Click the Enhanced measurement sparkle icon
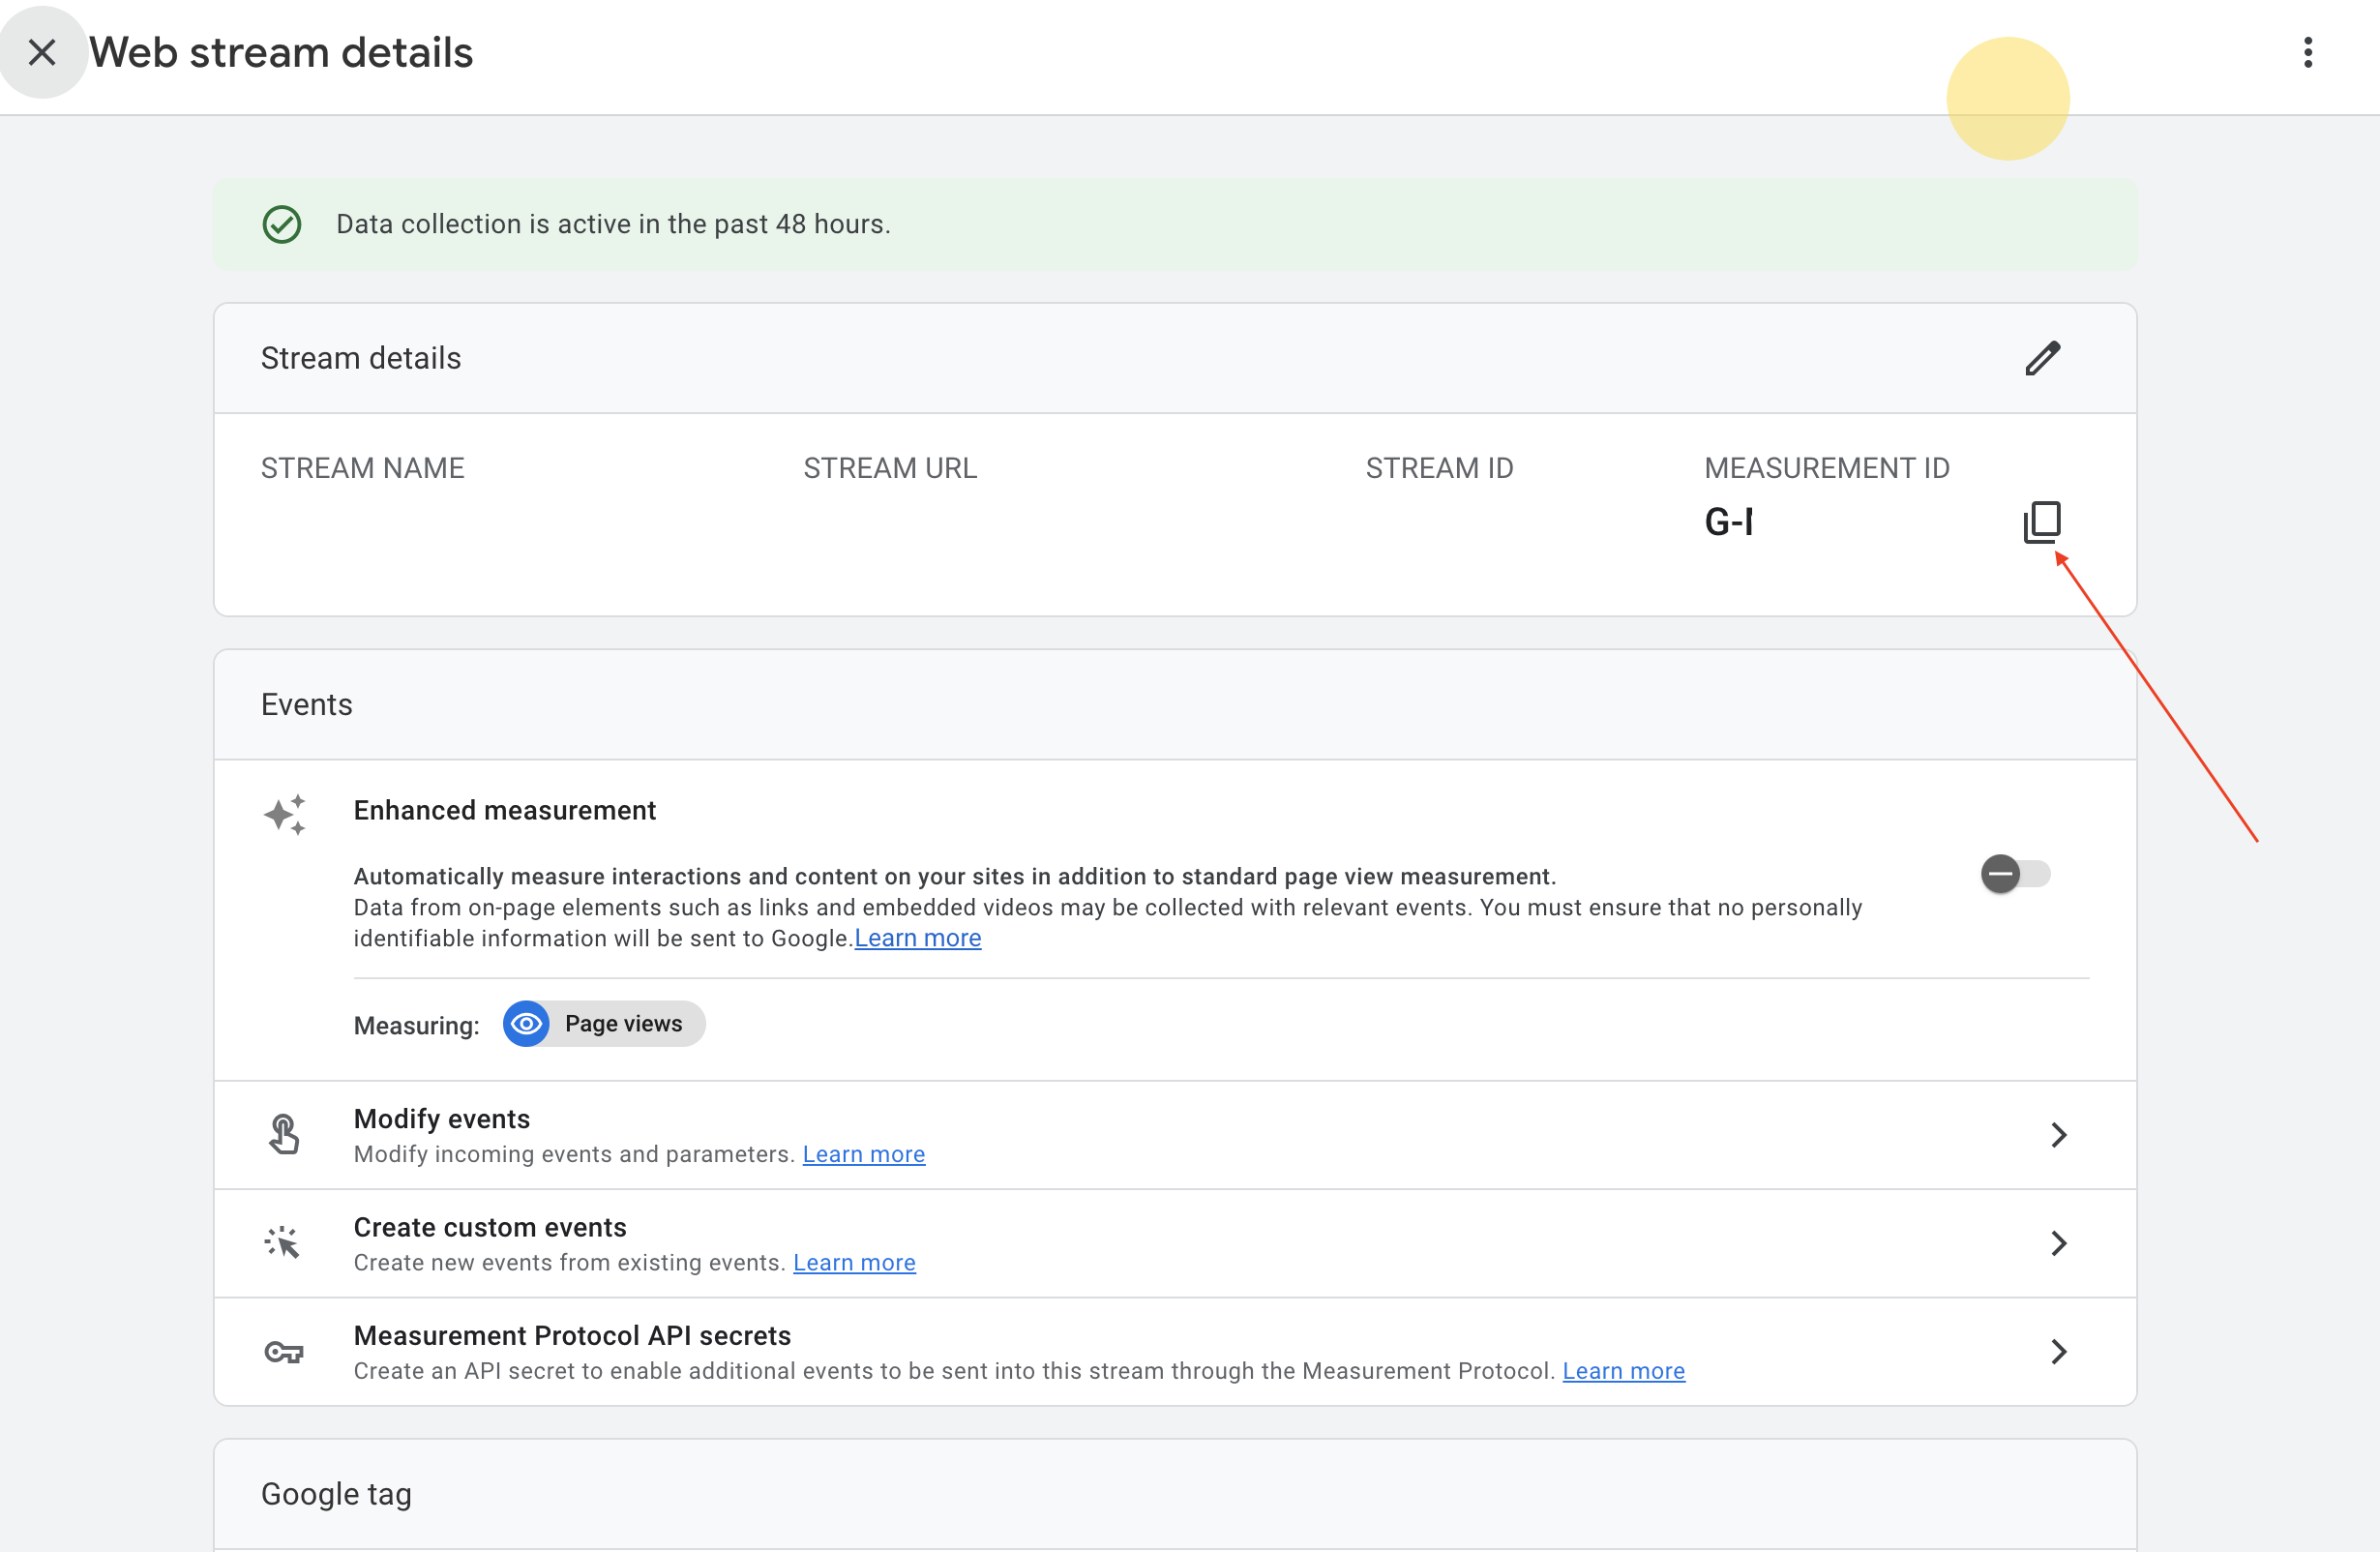Image resolution: width=2380 pixels, height=1552 pixels. pyautogui.click(x=284, y=815)
